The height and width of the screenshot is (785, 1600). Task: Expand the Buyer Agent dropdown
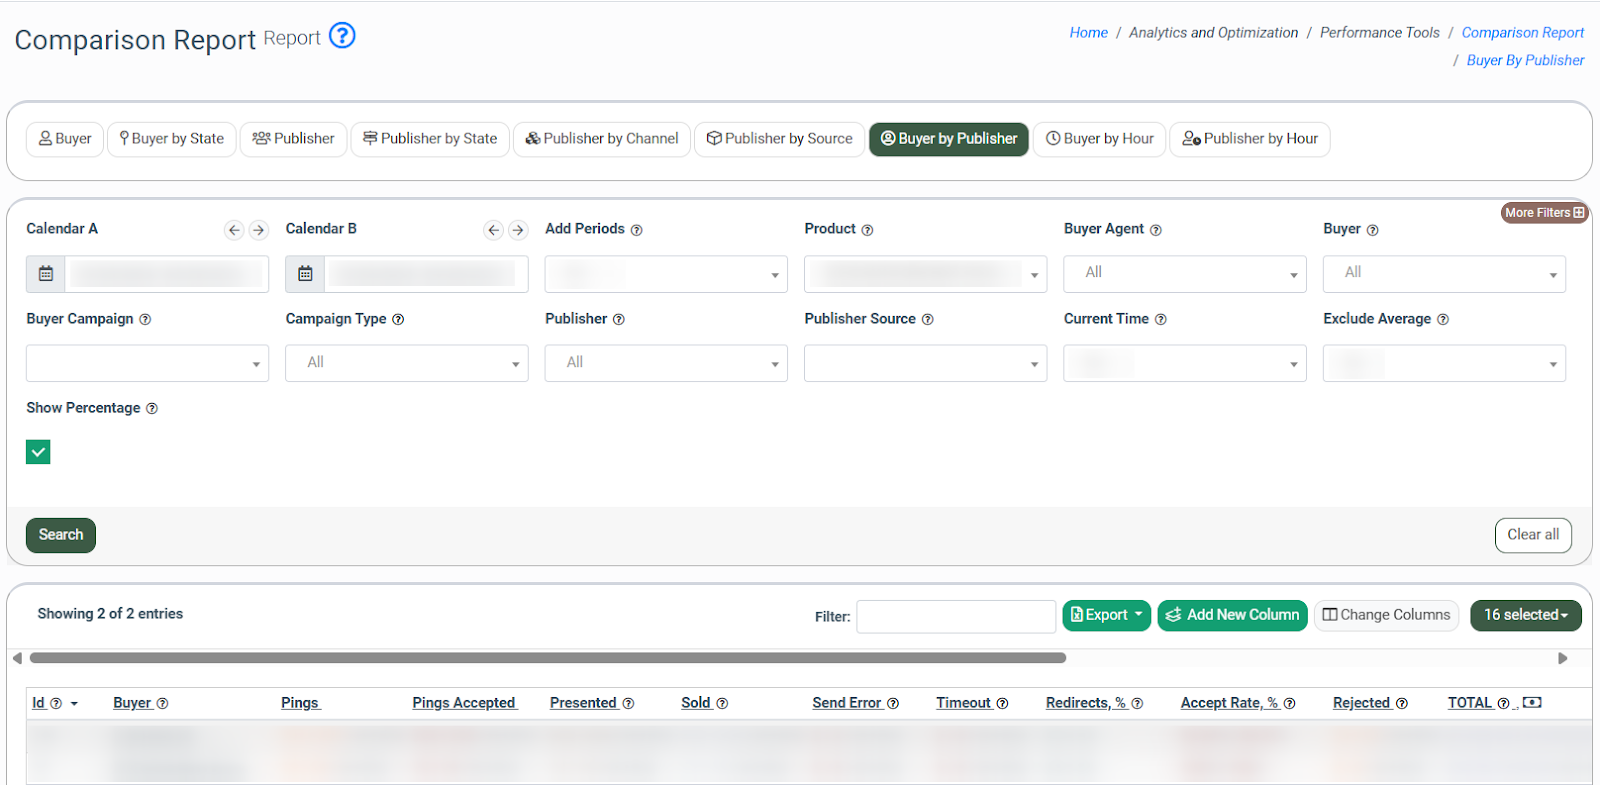pos(1184,274)
